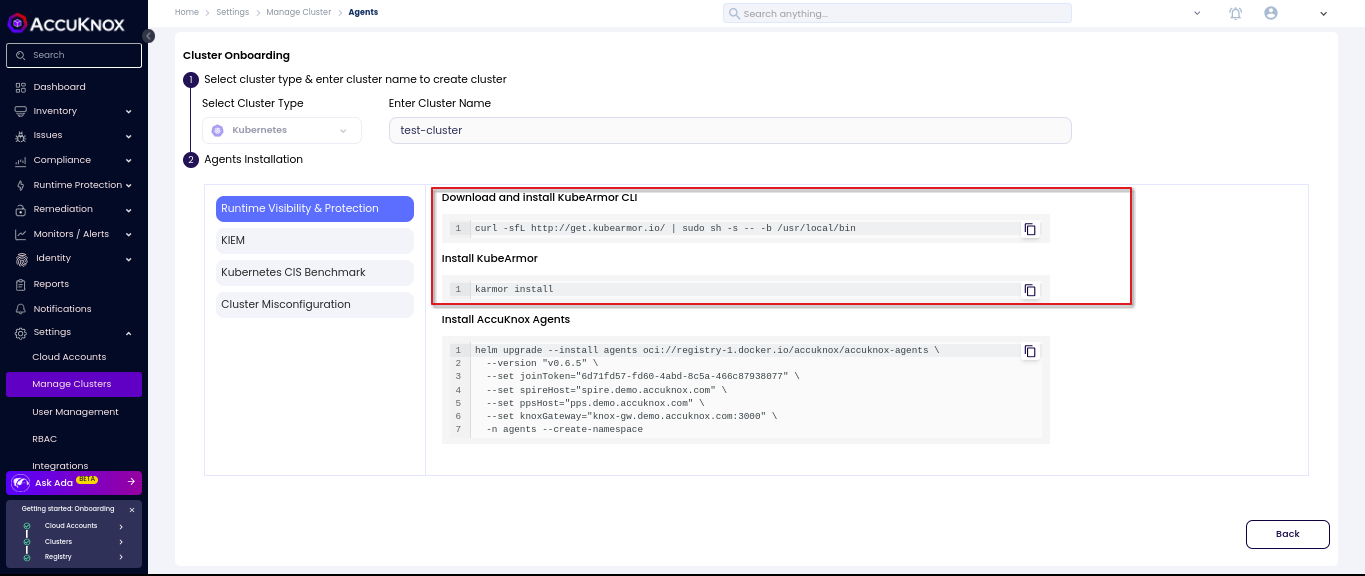Image resolution: width=1365 pixels, height=576 pixels.
Task: Open User Management in sidebar
Action: 75,412
